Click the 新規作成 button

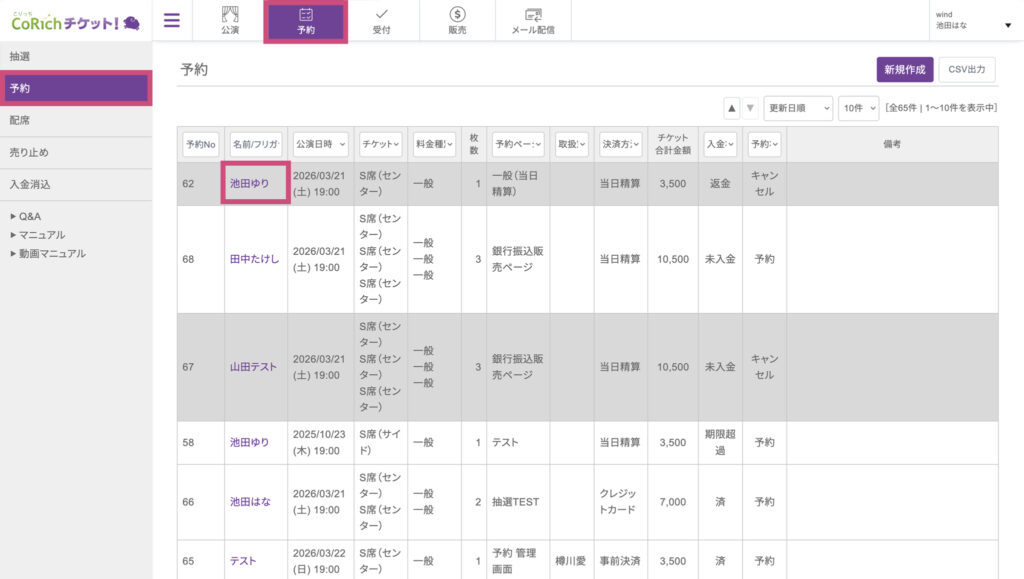point(904,69)
